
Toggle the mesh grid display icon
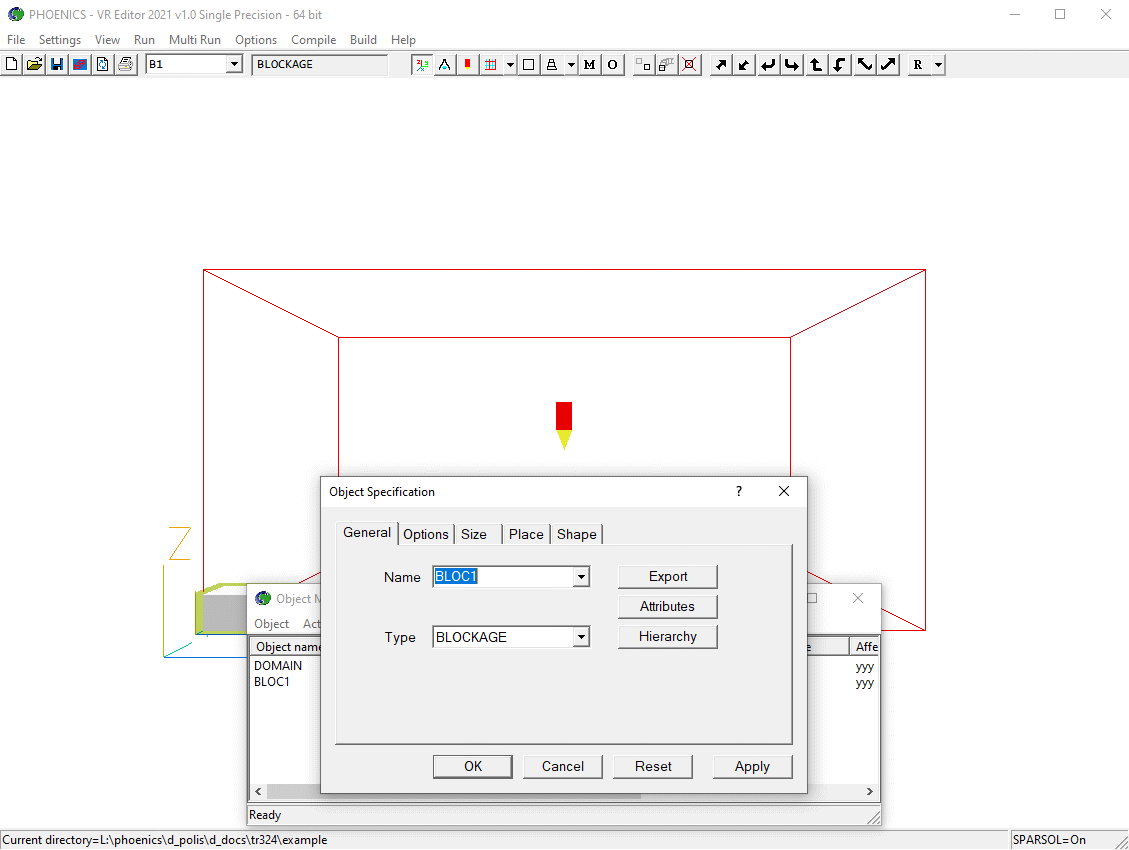[x=490, y=65]
